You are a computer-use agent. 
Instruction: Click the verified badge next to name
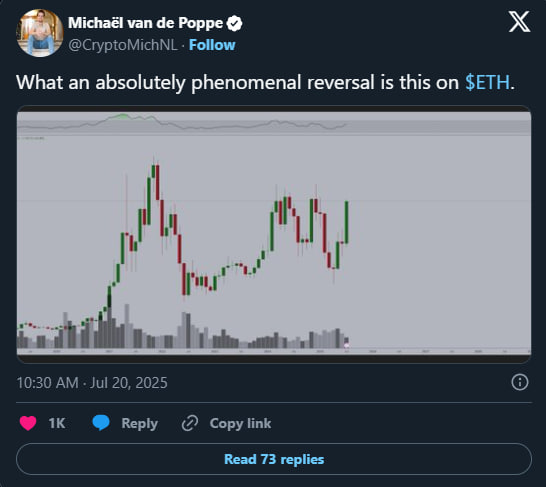coord(234,23)
